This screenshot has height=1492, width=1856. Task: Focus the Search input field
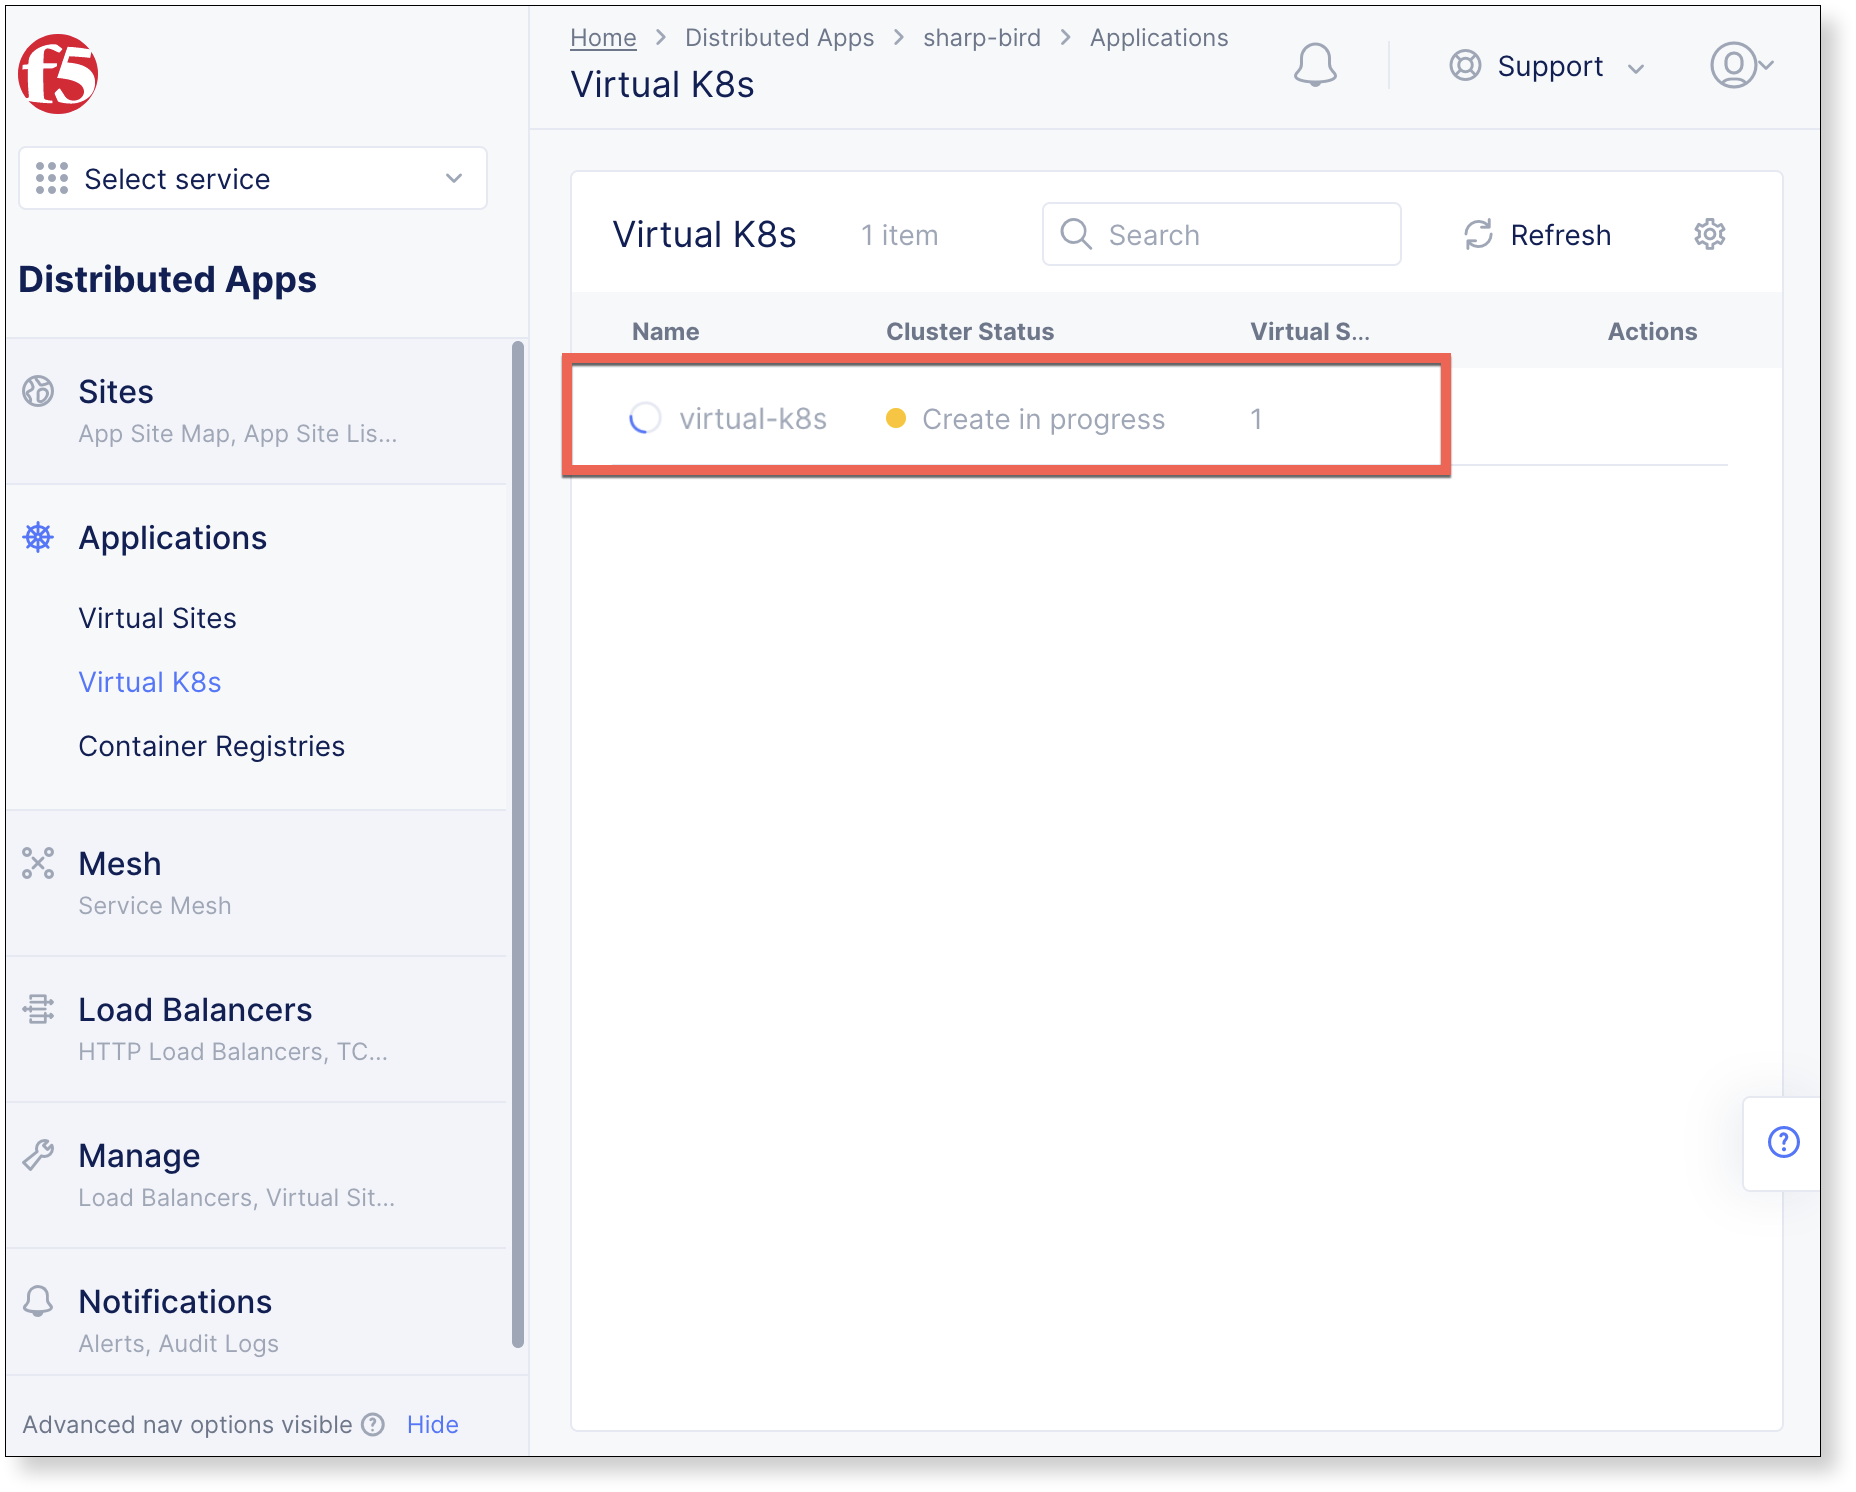click(x=1221, y=234)
